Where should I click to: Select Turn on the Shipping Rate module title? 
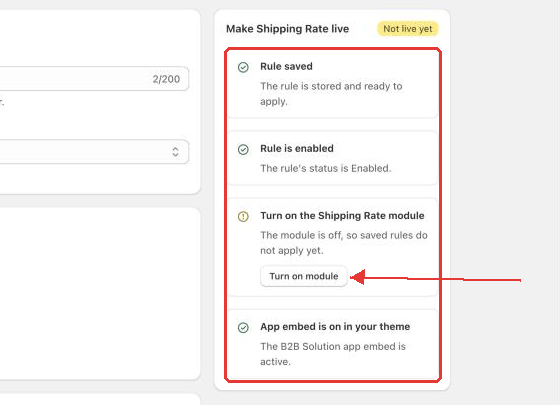tap(342, 216)
